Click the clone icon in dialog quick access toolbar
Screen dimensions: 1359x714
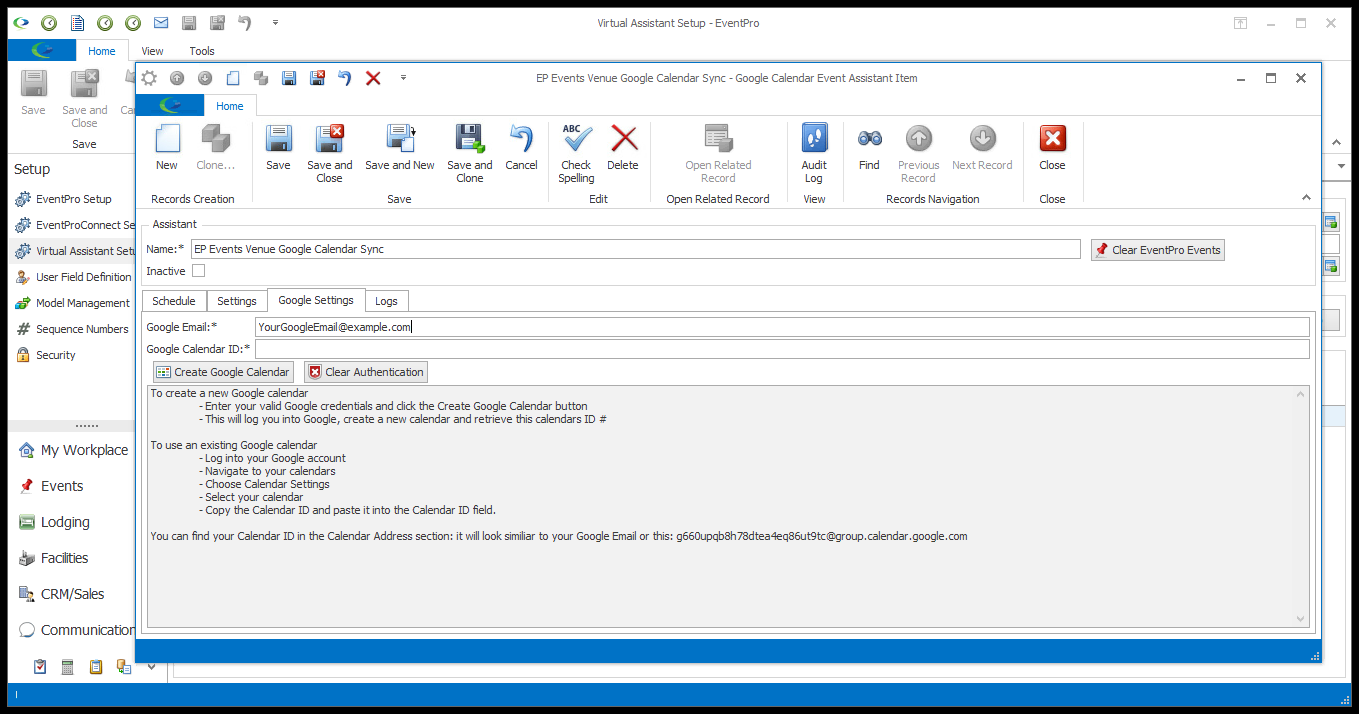pyautogui.click(x=261, y=78)
